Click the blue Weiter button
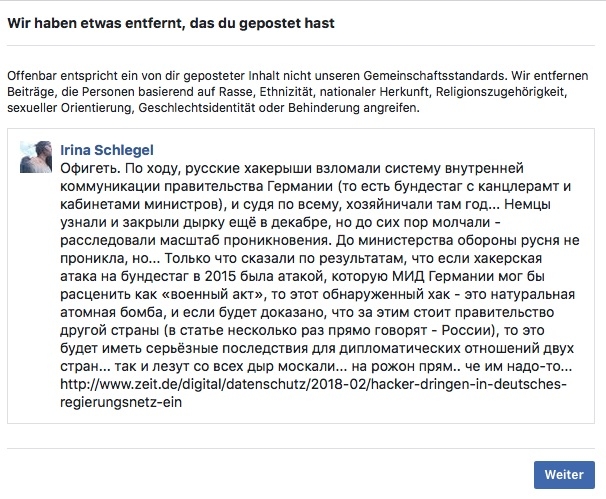This screenshot has width=606, height=499. (564, 473)
